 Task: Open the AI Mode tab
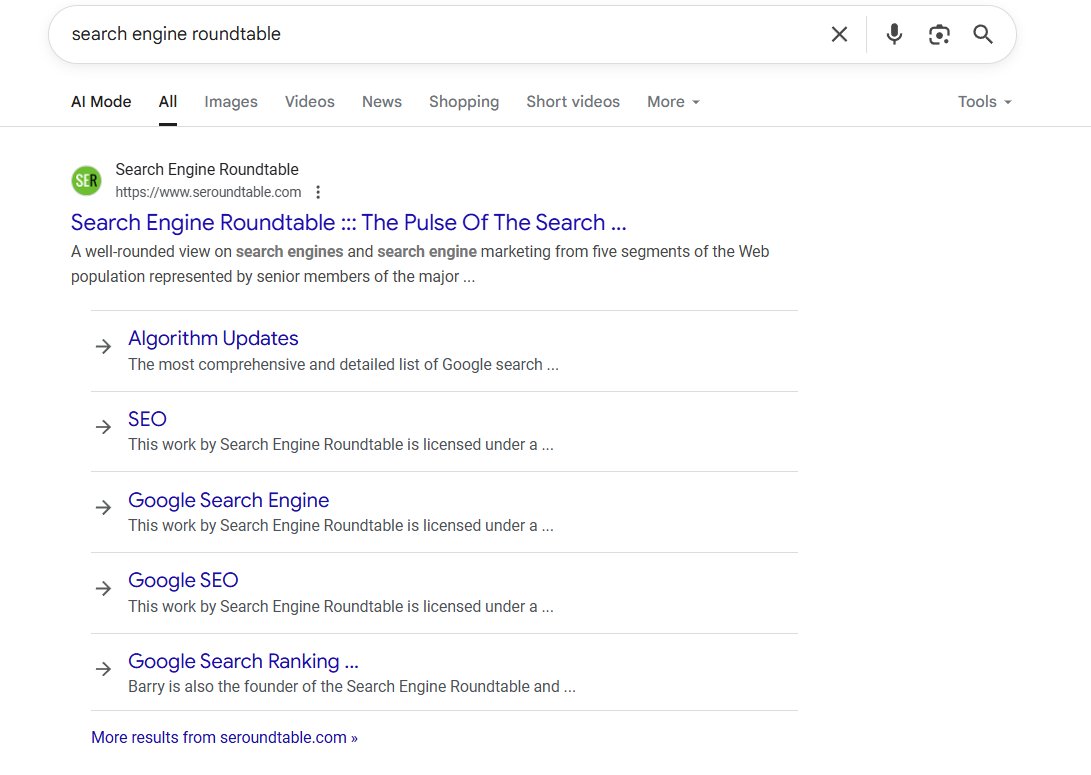pos(100,101)
